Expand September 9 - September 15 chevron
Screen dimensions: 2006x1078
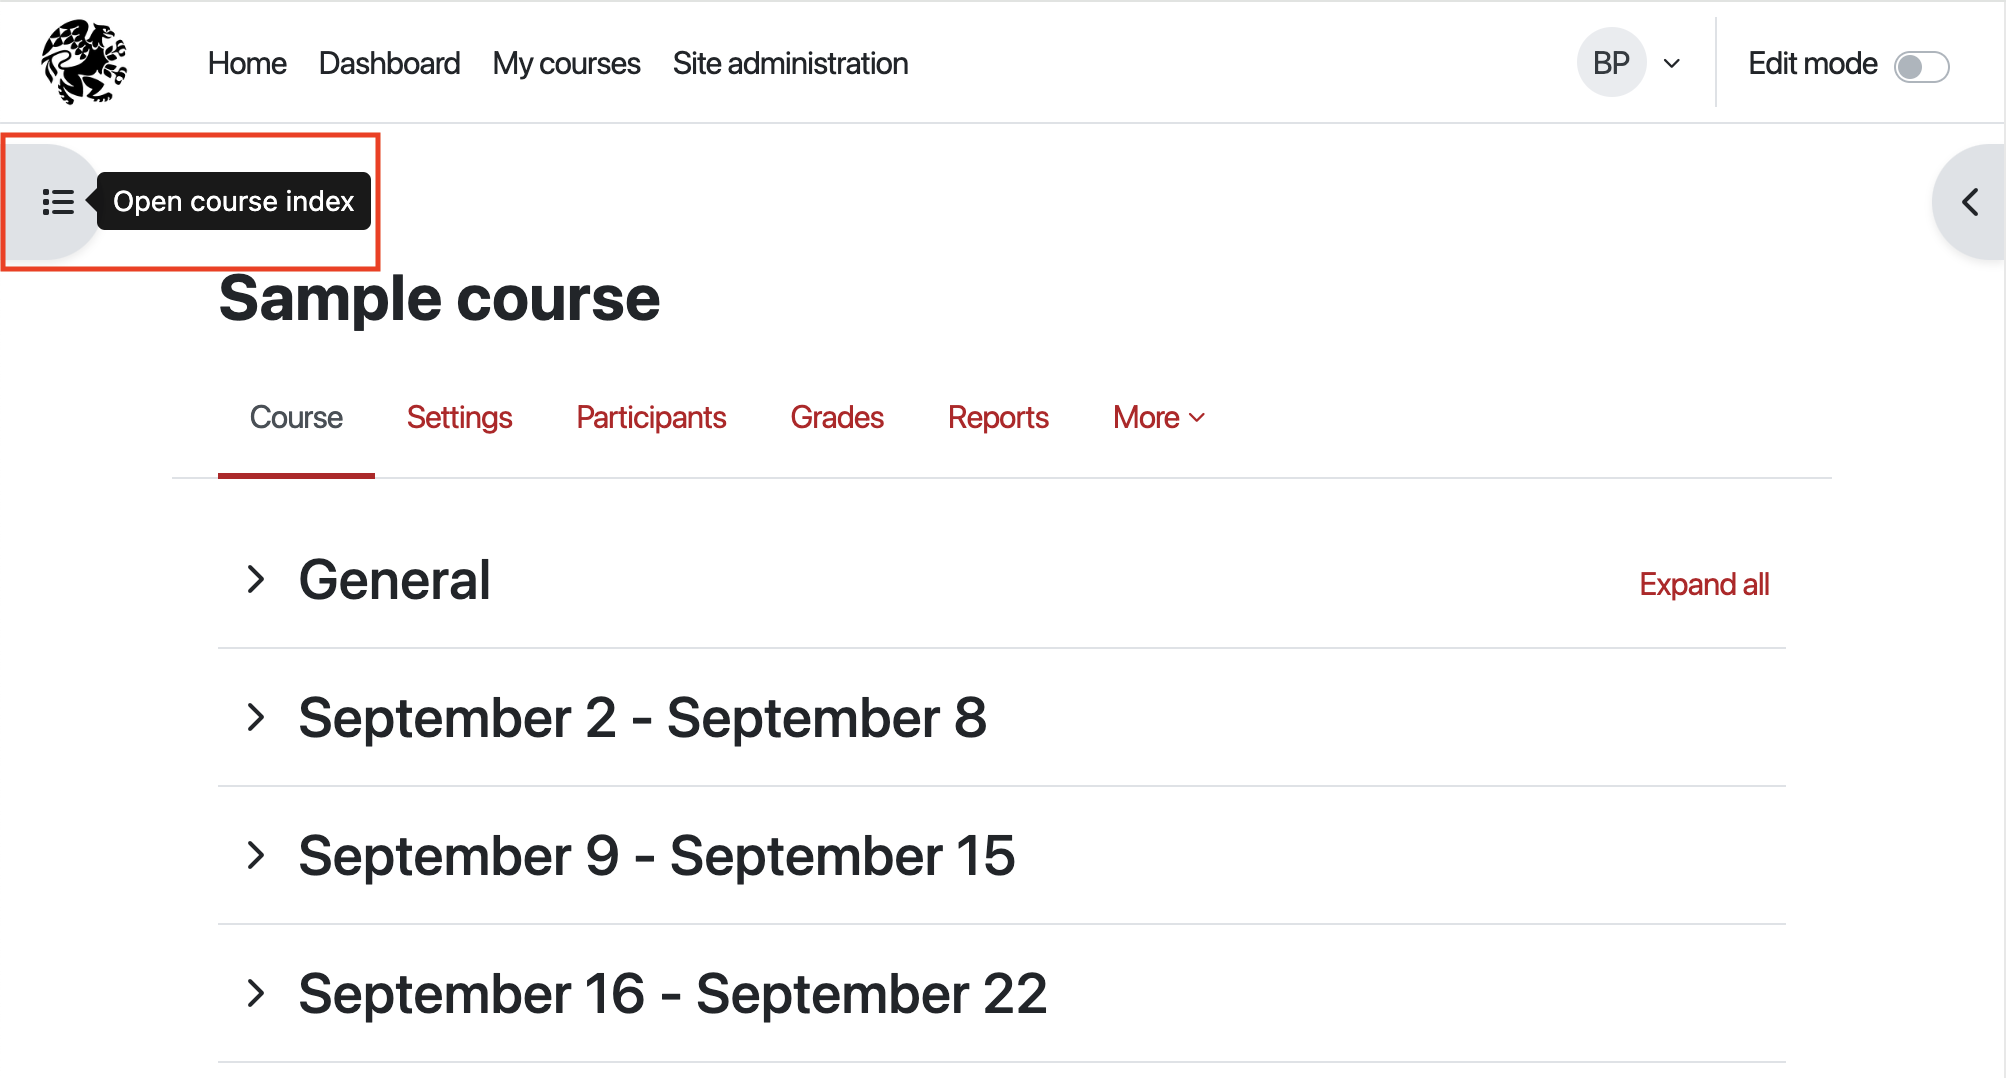256,855
